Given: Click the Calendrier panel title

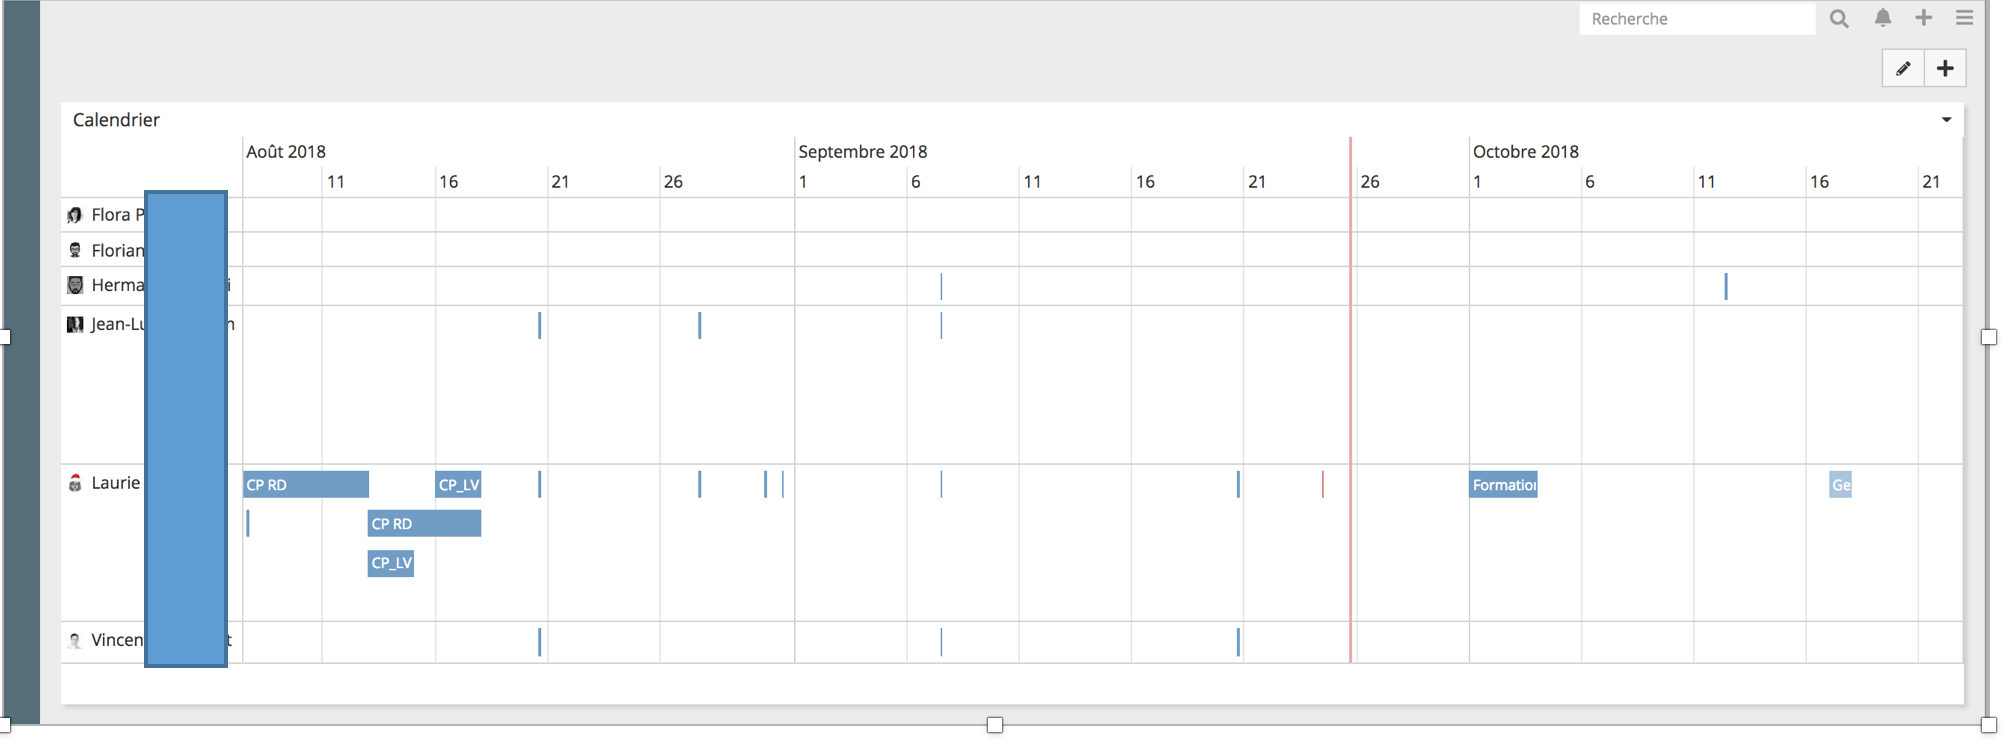Looking at the screenshot, I should 116,120.
